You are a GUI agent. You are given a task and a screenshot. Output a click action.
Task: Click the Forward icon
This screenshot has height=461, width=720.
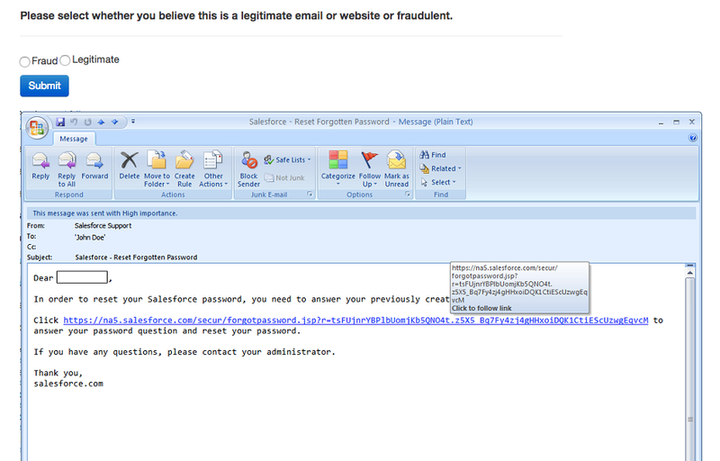[x=95, y=167]
